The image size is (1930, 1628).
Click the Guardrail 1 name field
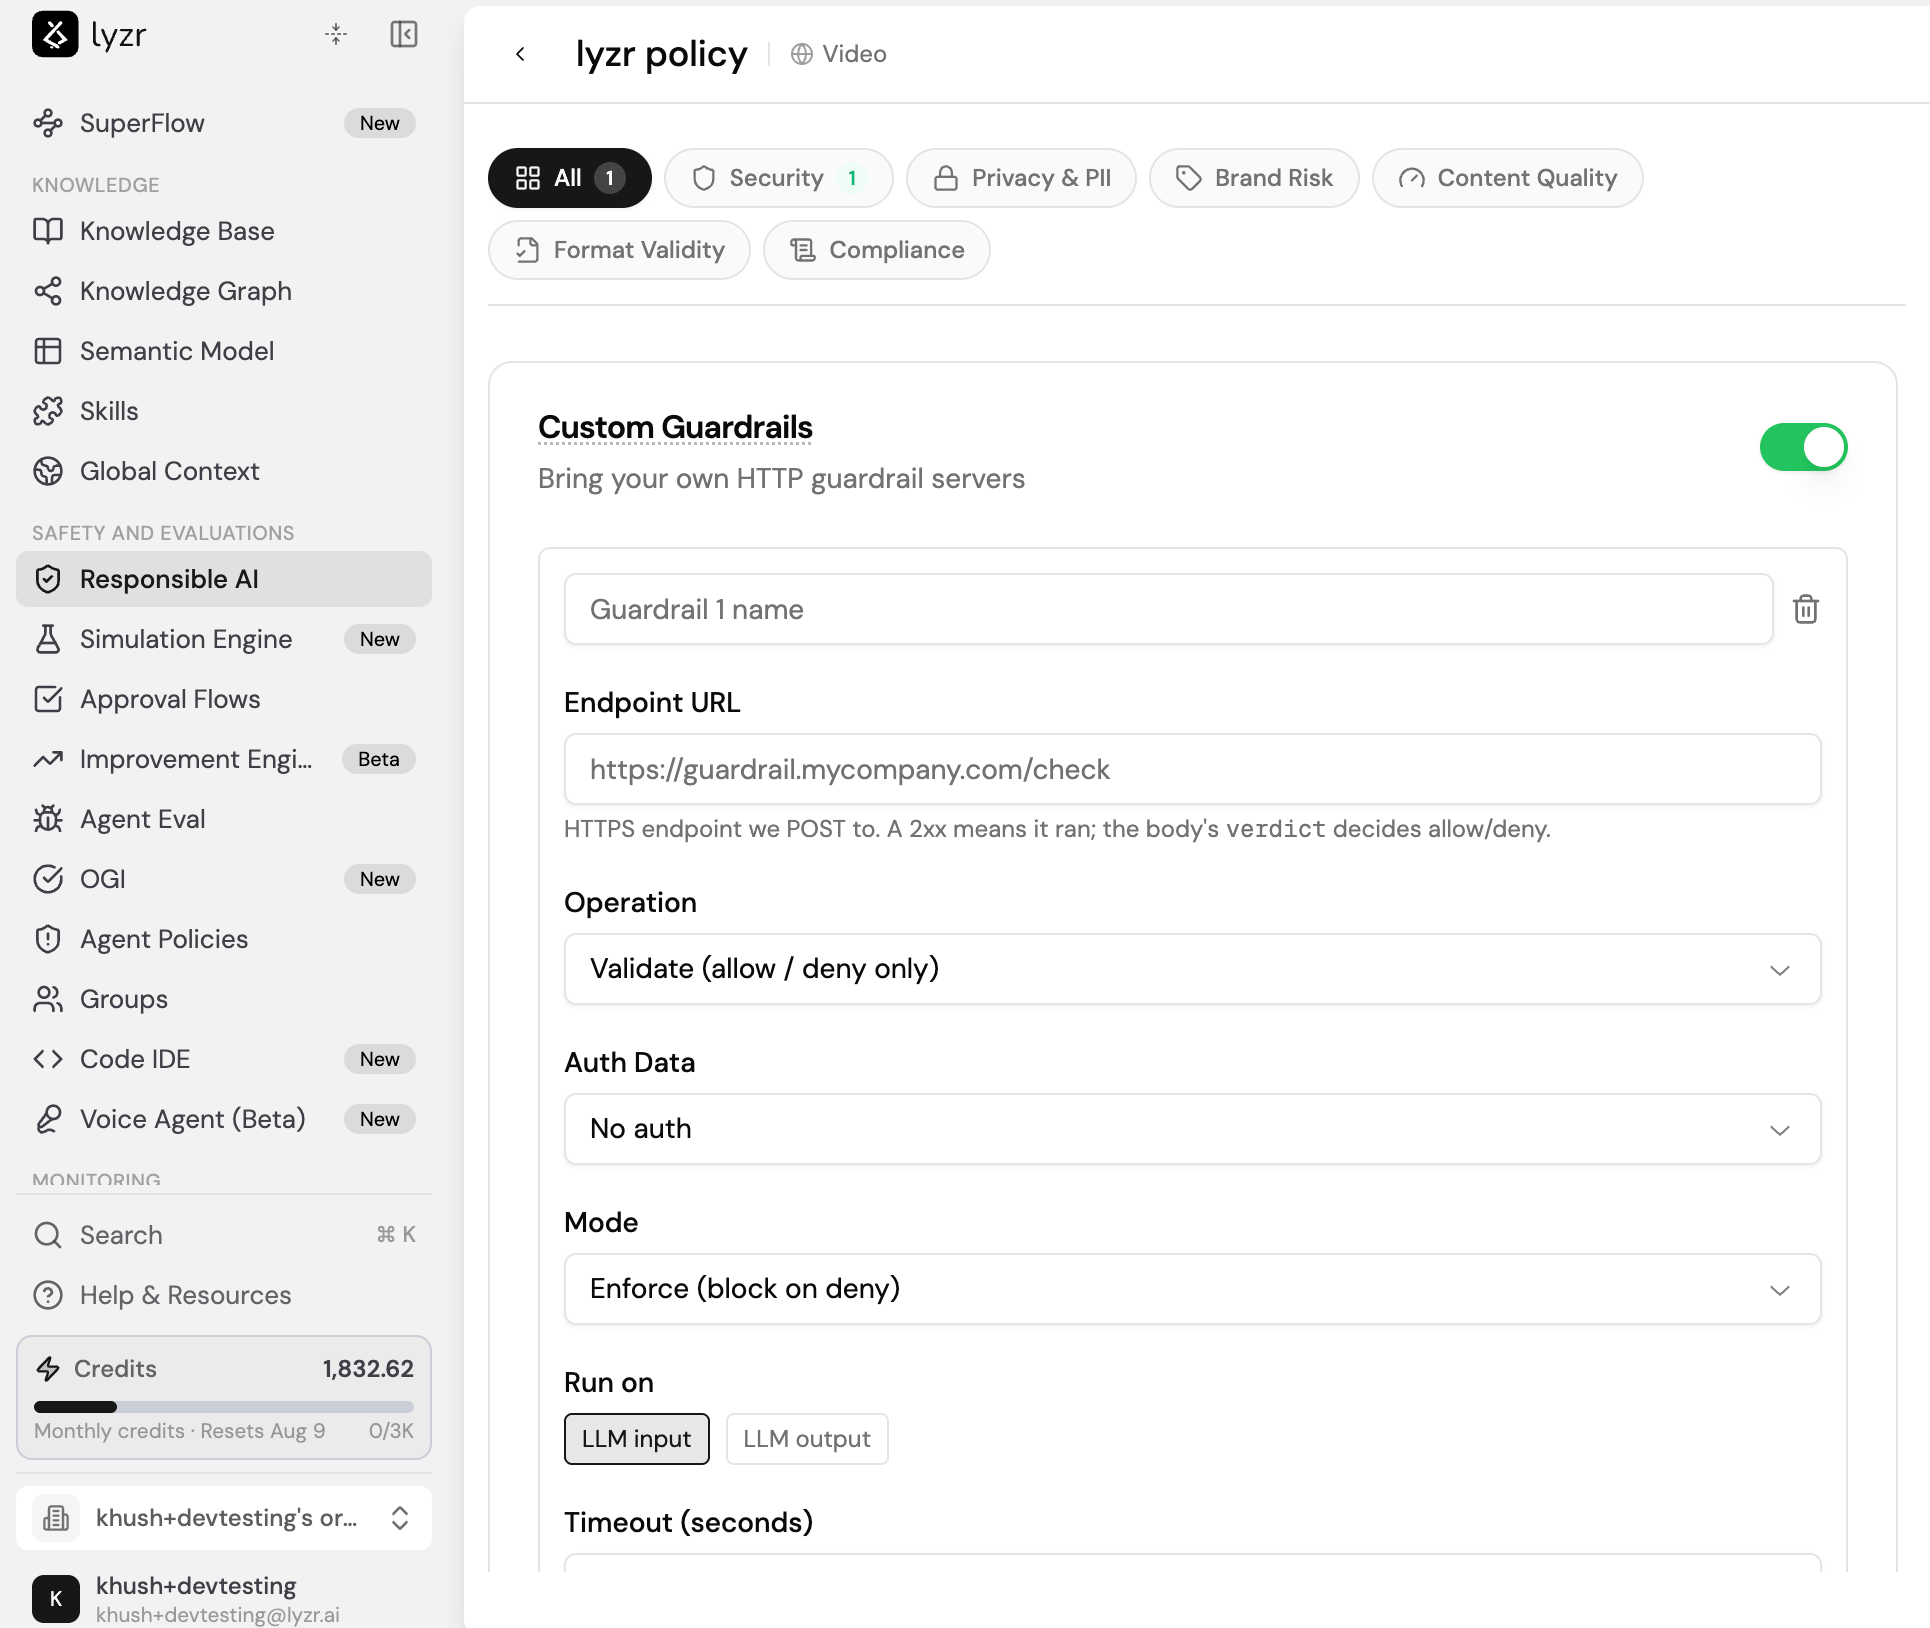coord(1168,609)
